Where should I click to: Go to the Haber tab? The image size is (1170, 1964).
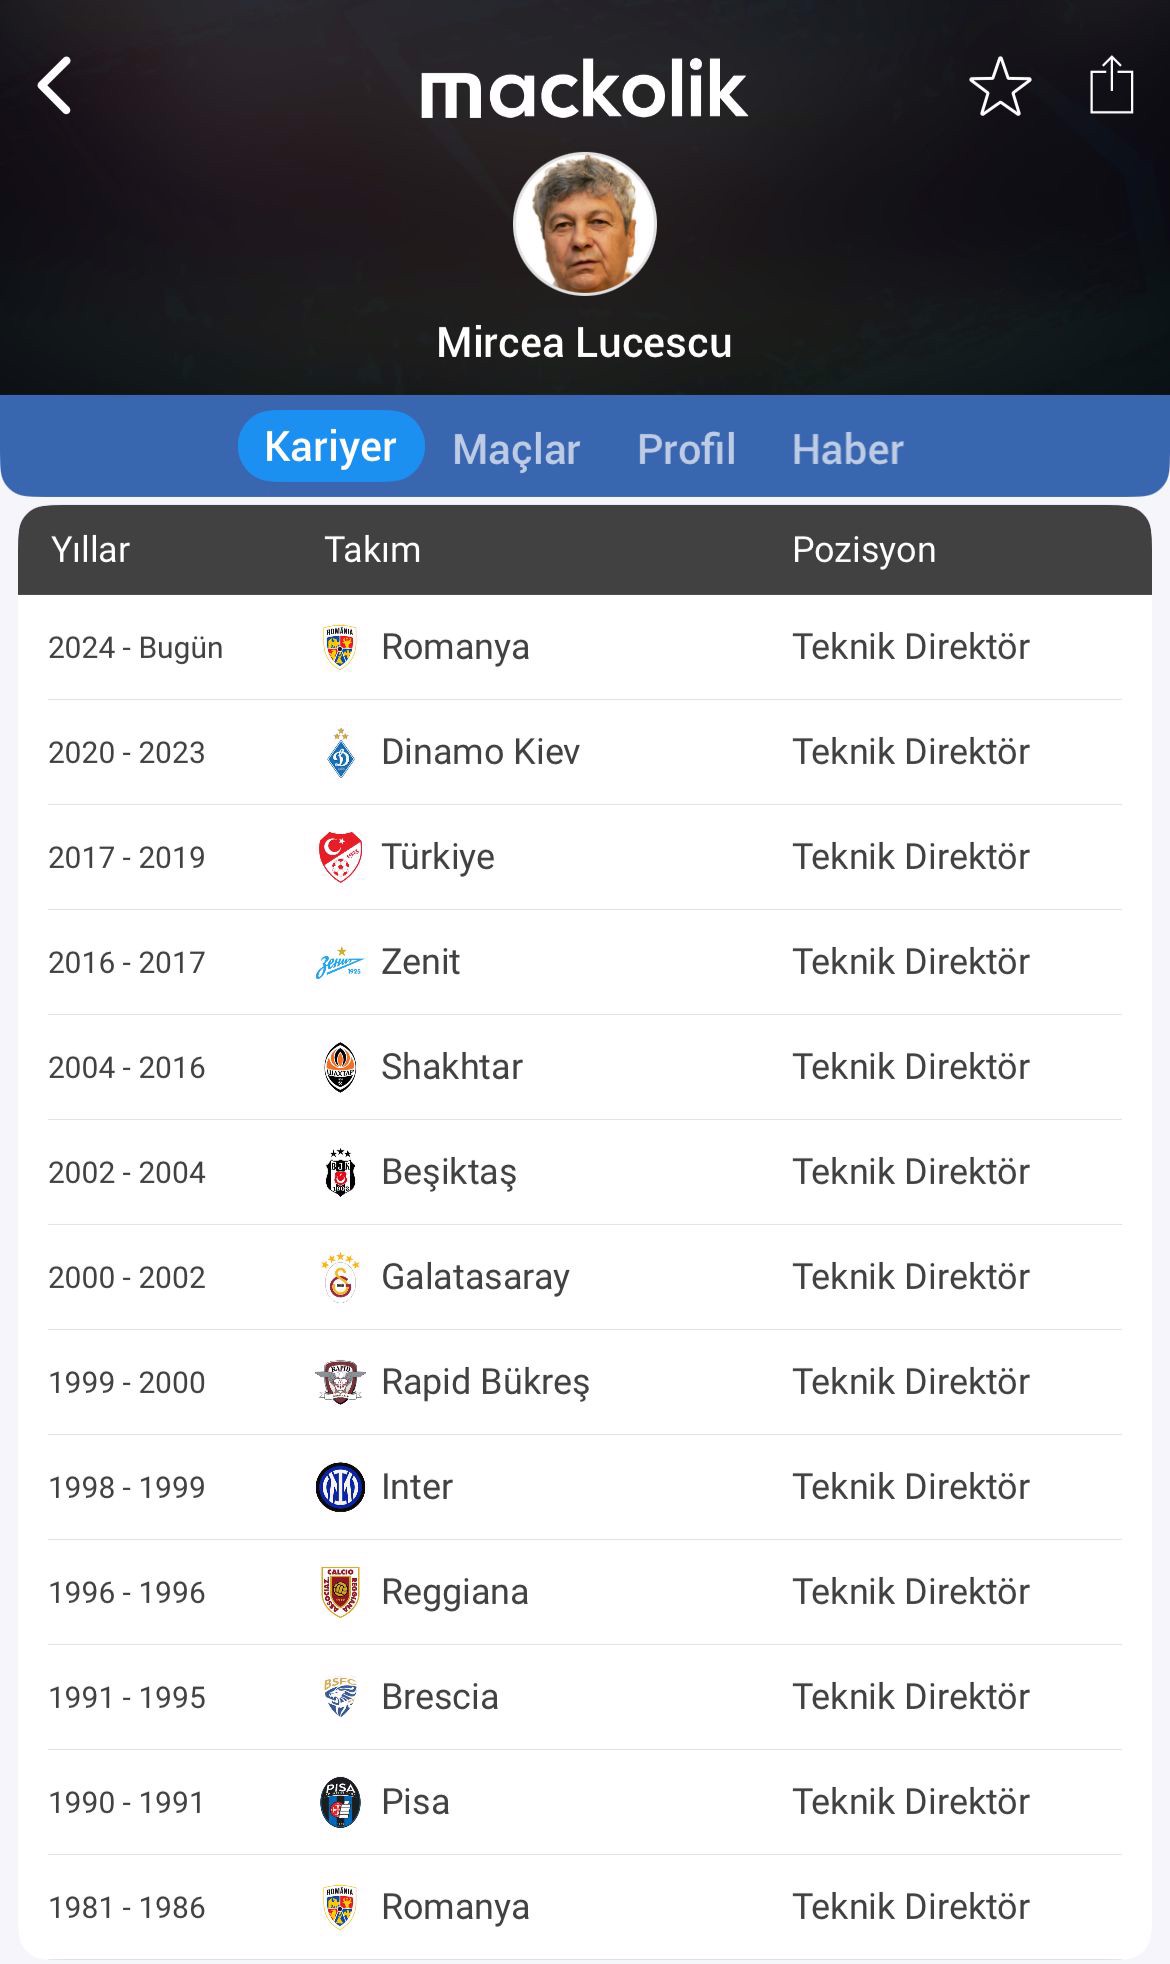847,449
